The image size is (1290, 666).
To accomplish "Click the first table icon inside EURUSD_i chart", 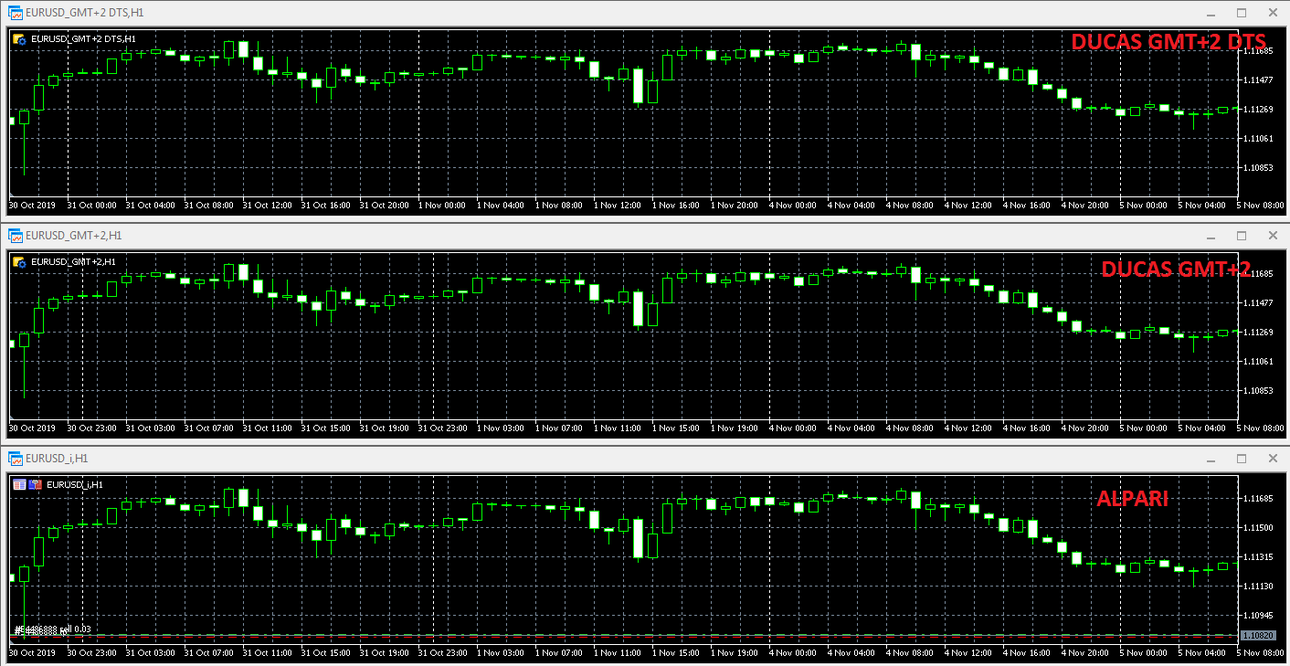I will pyautogui.click(x=19, y=485).
